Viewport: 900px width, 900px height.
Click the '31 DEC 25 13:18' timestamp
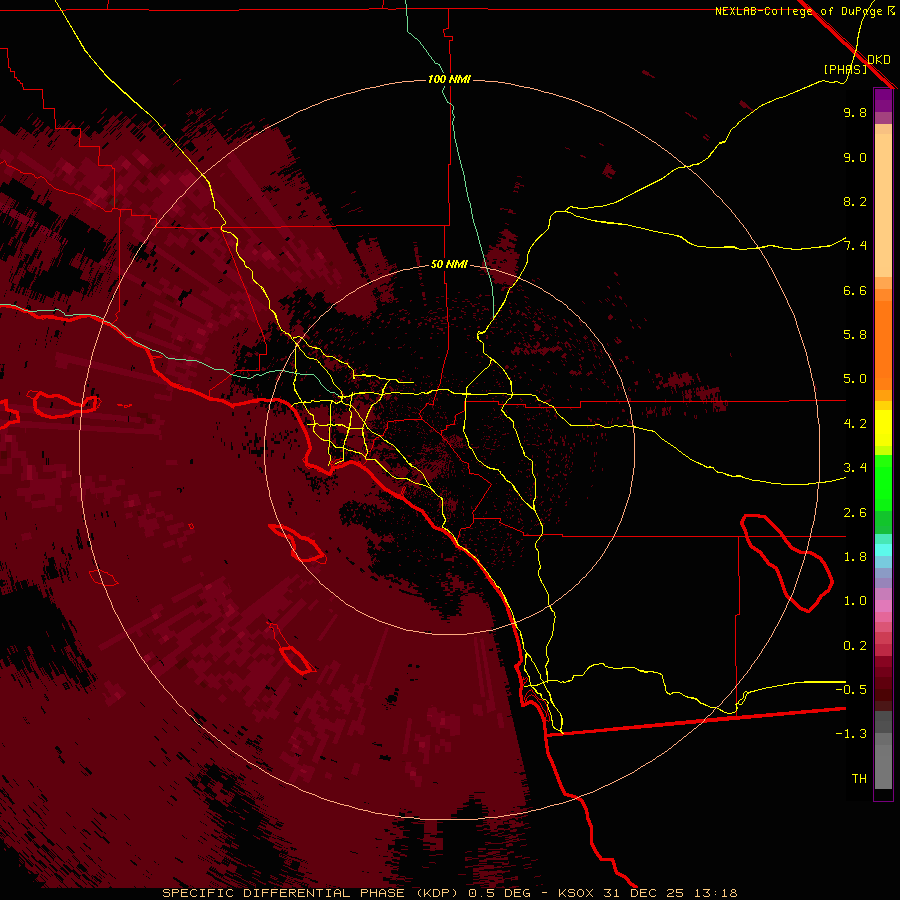click(670, 893)
